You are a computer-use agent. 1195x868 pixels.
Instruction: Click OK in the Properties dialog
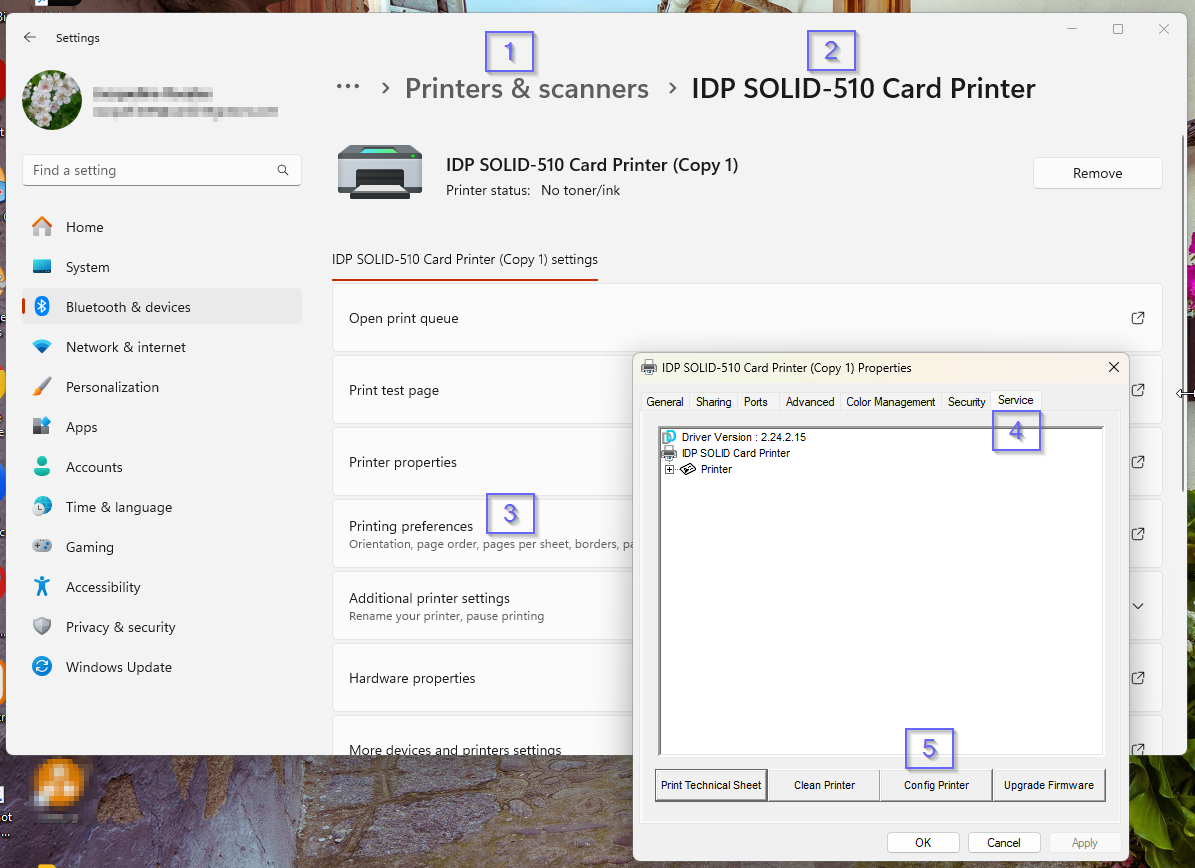pyautogui.click(x=923, y=842)
